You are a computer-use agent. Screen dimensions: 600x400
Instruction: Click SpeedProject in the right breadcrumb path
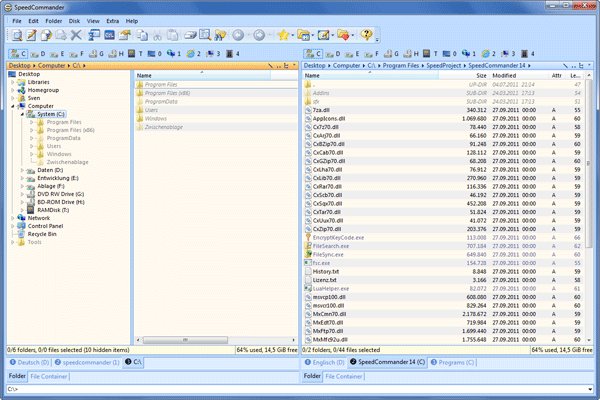[x=443, y=65]
